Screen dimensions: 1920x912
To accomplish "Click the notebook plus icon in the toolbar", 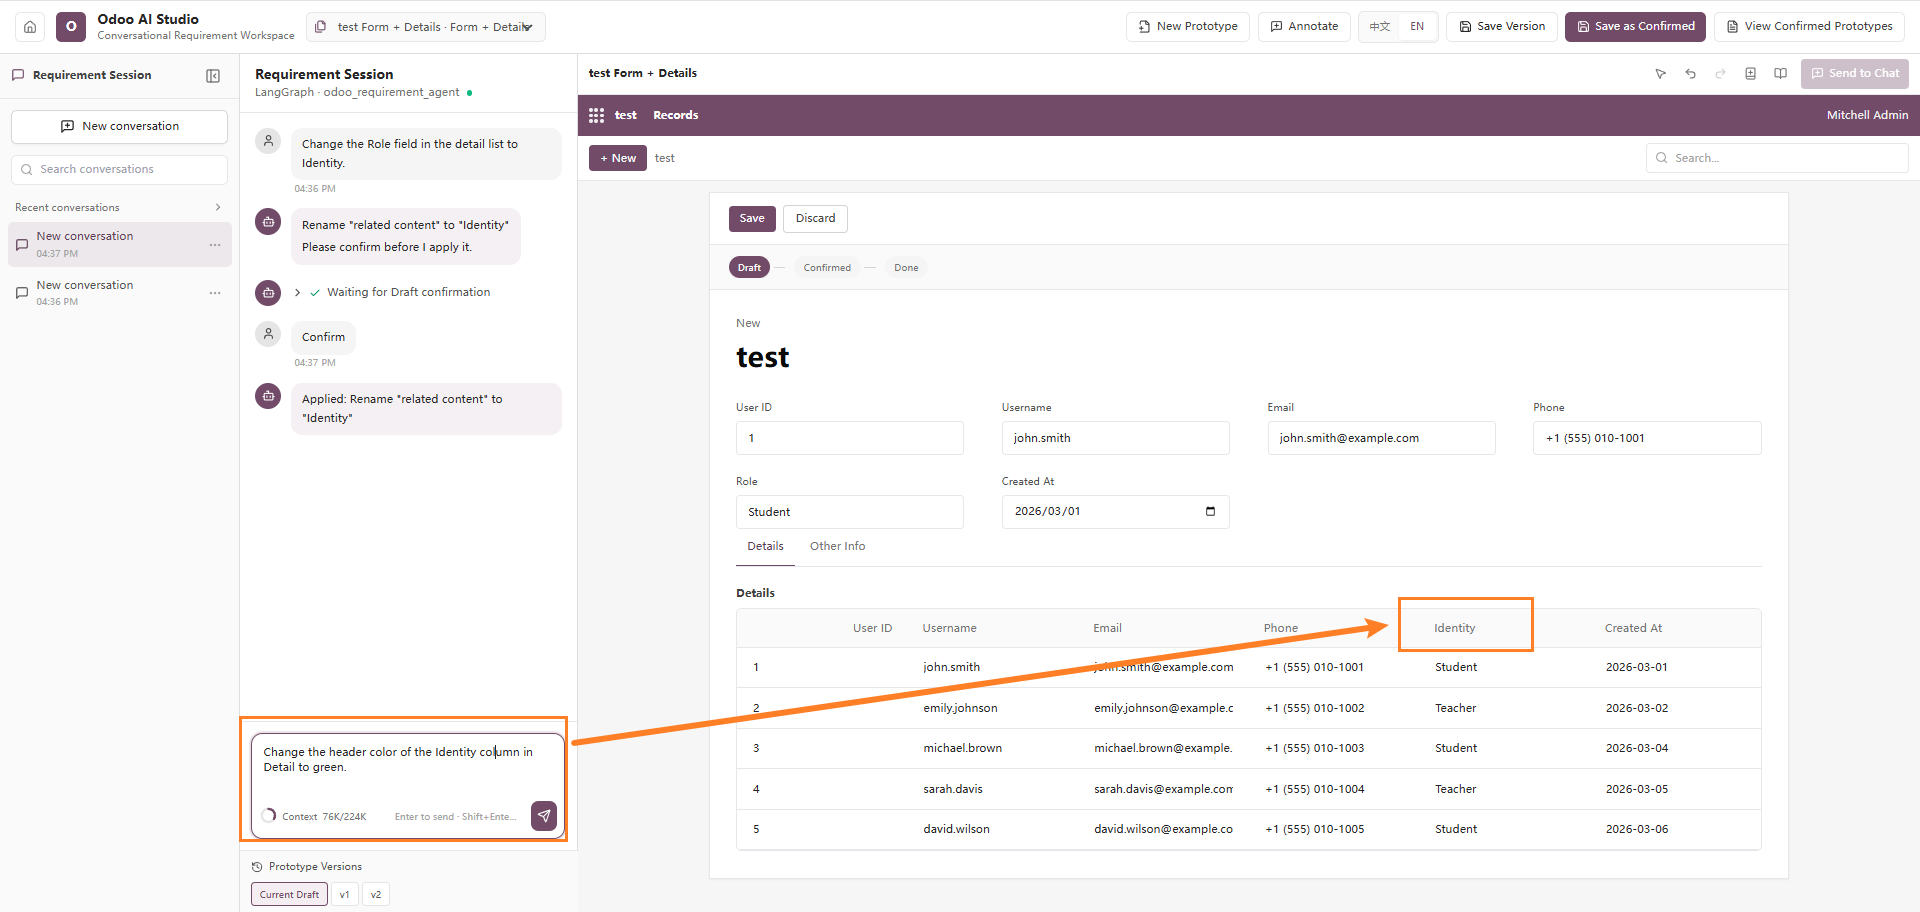I will click(x=1751, y=74).
